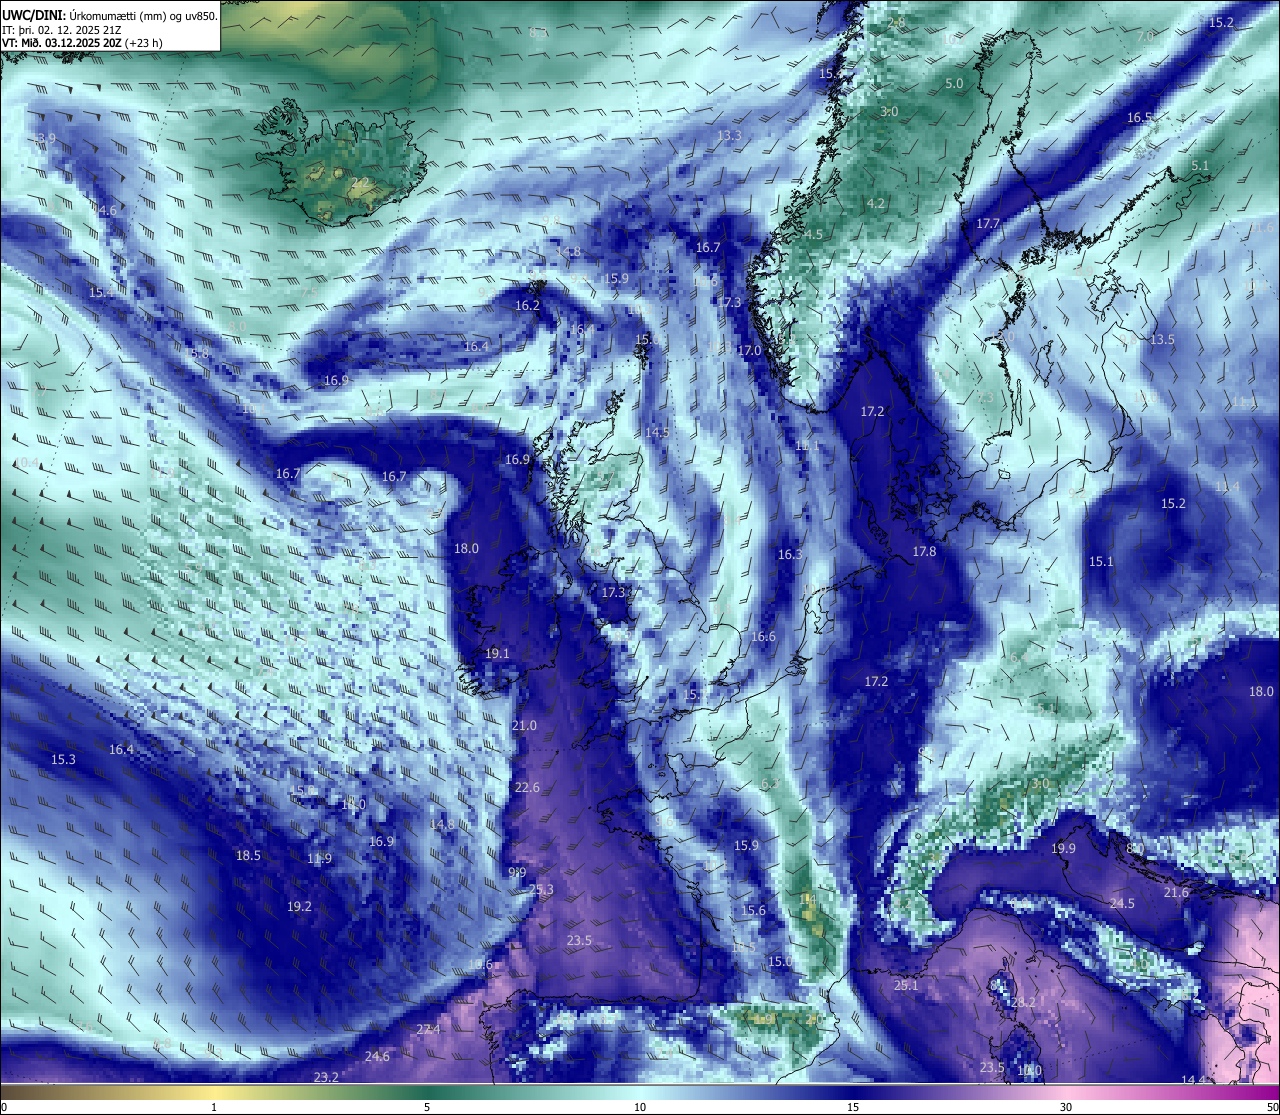Select the 16.3 value in the North Sea
Image resolution: width=1280 pixels, height=1115 pixels.
coord(790,554)
